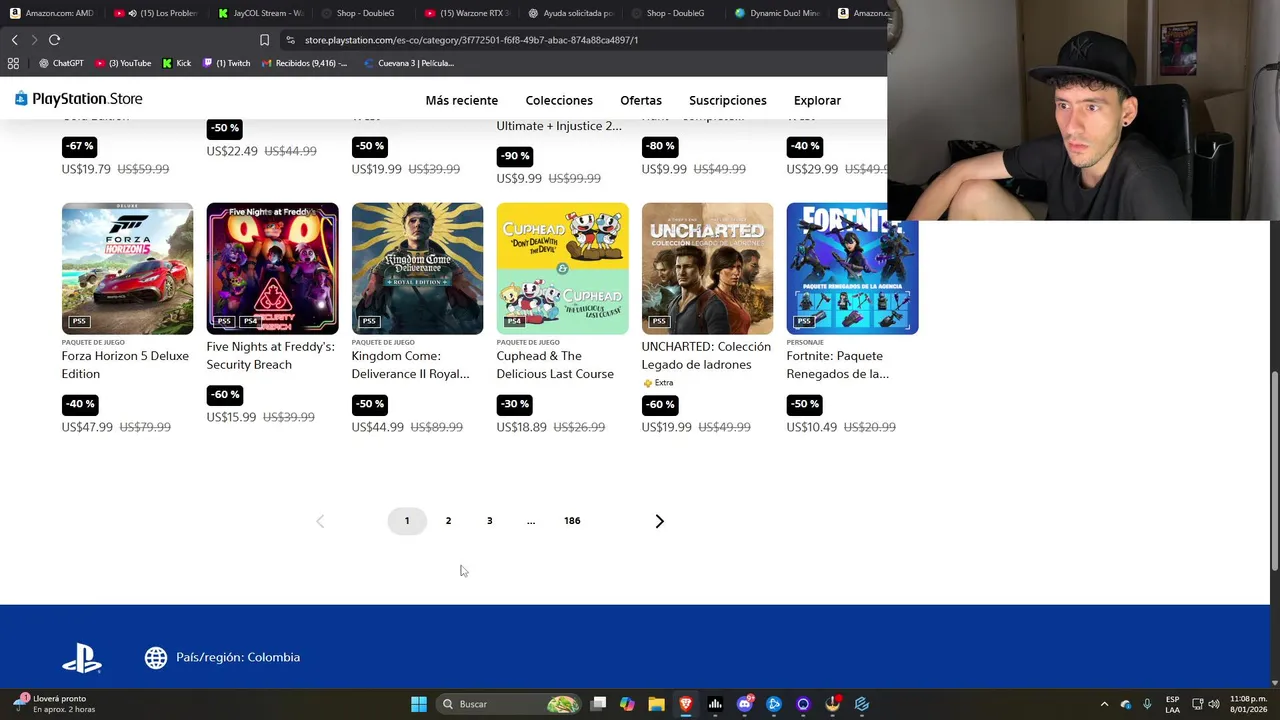Viewport: 1280px width, 720px height.
Task: Open Cuphead cover image
Action: (562, 268)
